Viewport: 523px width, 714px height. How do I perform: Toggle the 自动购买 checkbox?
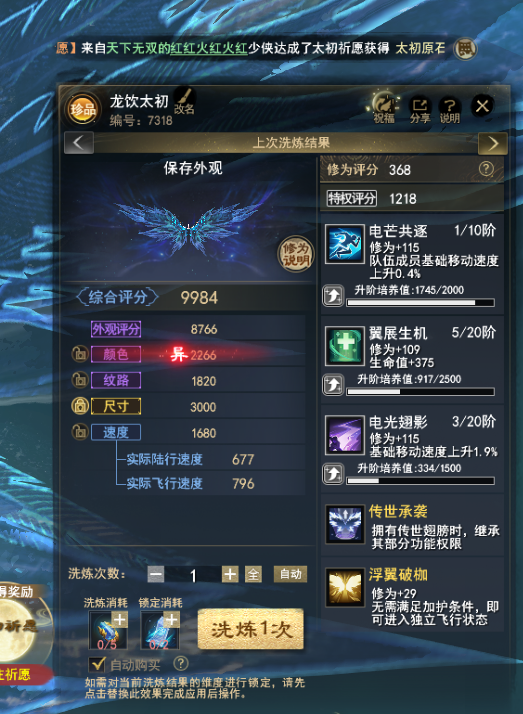point(97,664)
